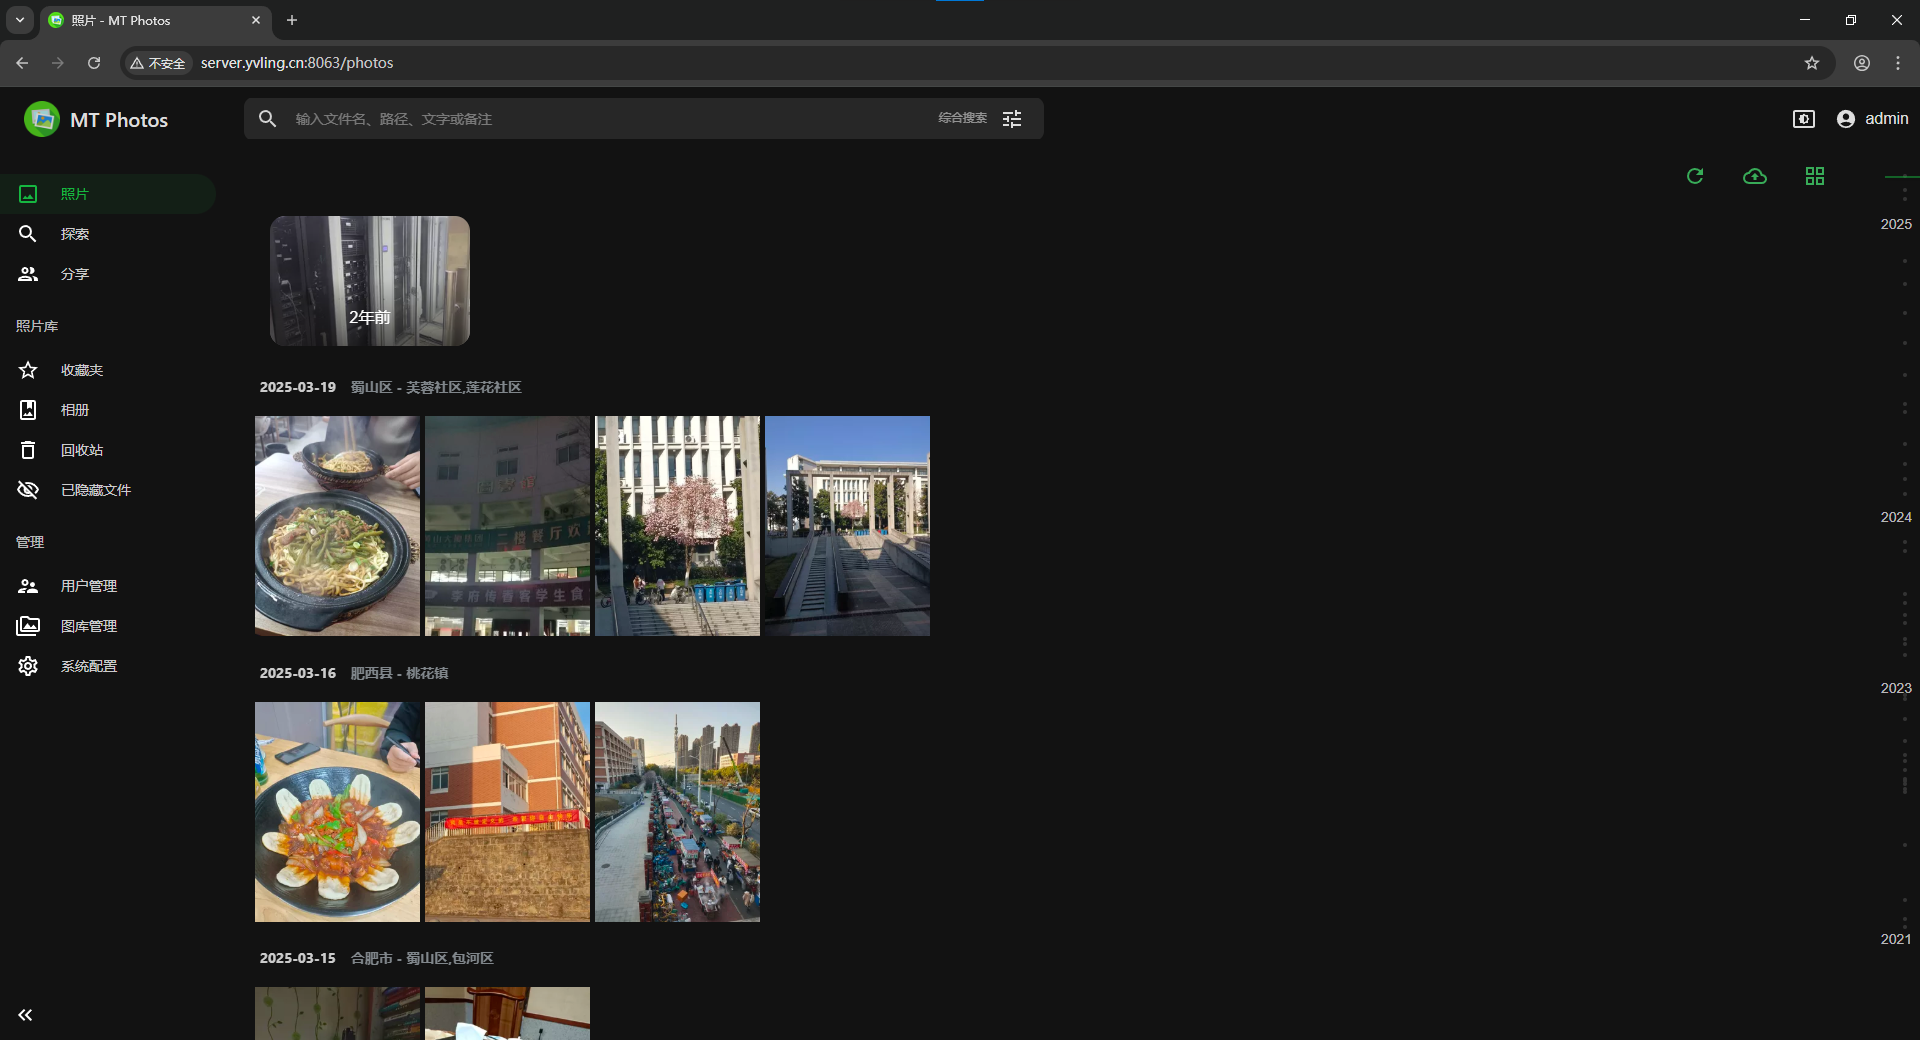Open the admin user account menu
Image resolution: width=1920 pixels, height=1040 pixels.
tap(1872, 119)
